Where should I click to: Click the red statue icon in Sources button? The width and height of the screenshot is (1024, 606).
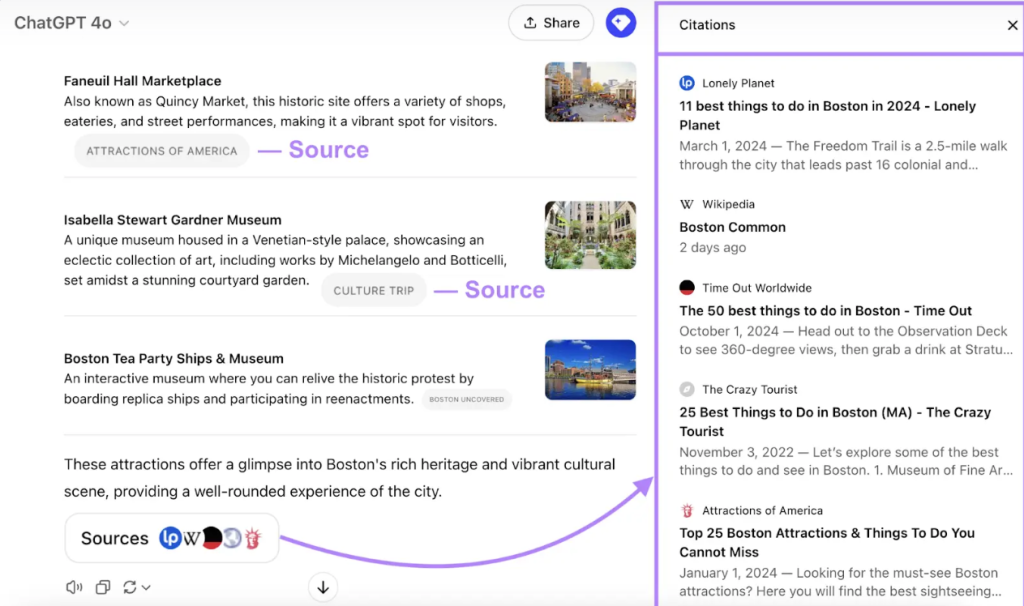point(253,538)
